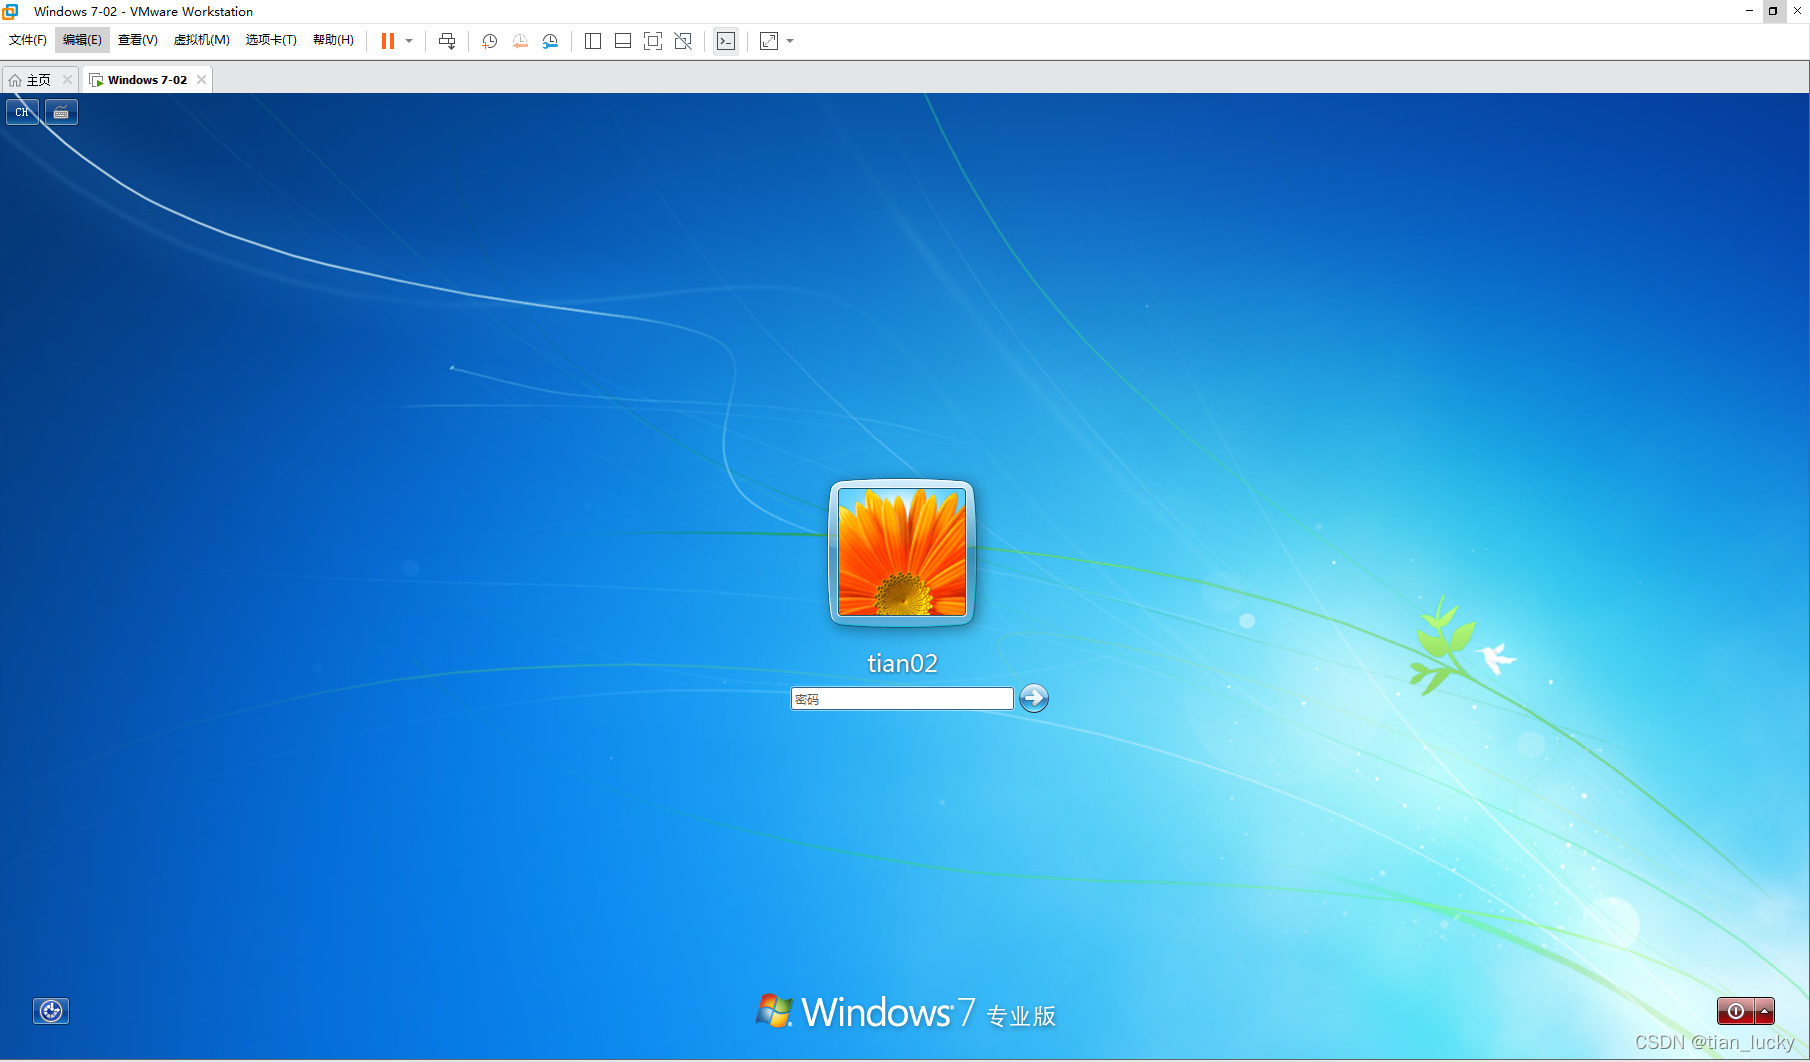Toggle the thumbnail bar icon
The width and height of the screenshot is (1810, 1062).
click(x=623, y=41)
